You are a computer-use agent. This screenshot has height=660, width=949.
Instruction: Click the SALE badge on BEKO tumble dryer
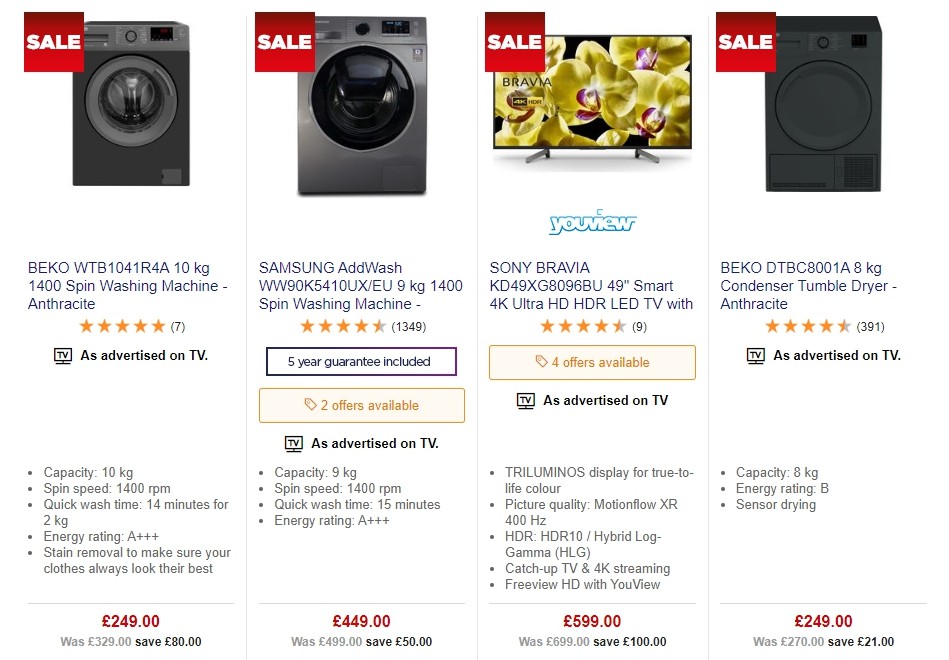pos(744,41)
